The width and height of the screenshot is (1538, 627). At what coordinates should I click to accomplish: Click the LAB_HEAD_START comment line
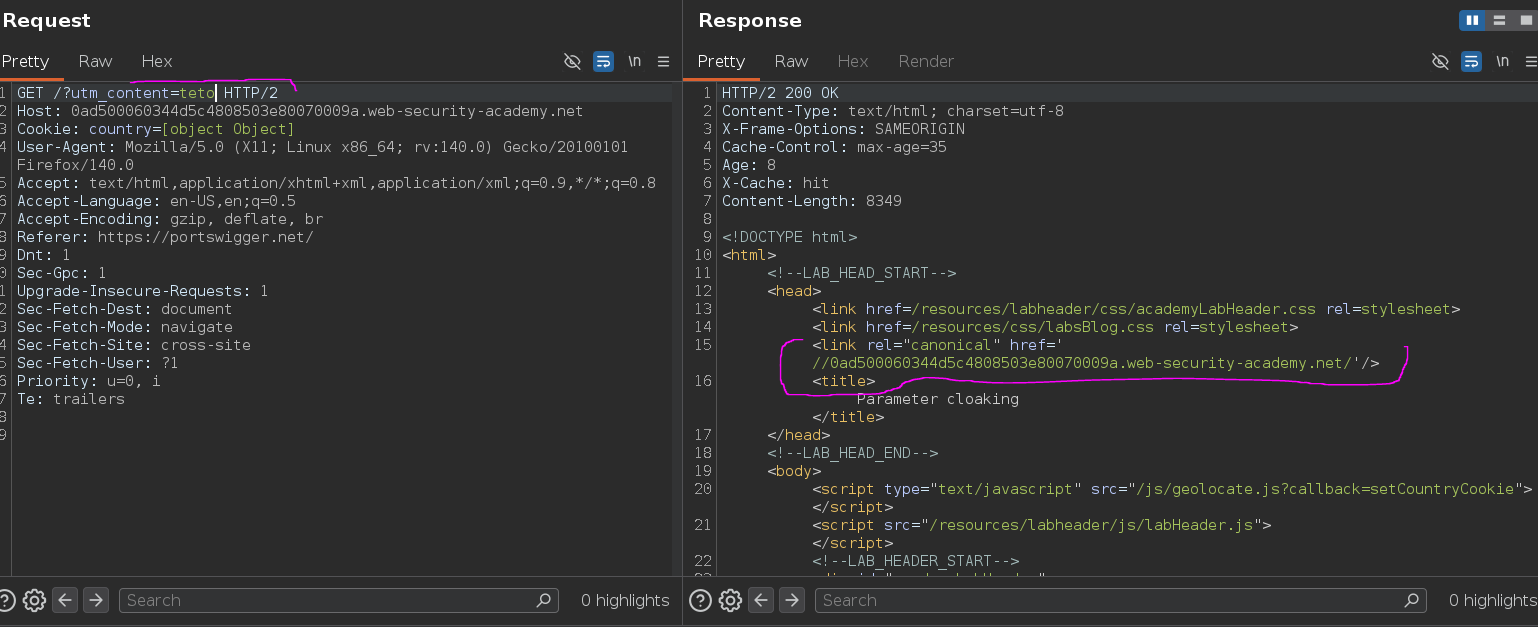(862, 273)
